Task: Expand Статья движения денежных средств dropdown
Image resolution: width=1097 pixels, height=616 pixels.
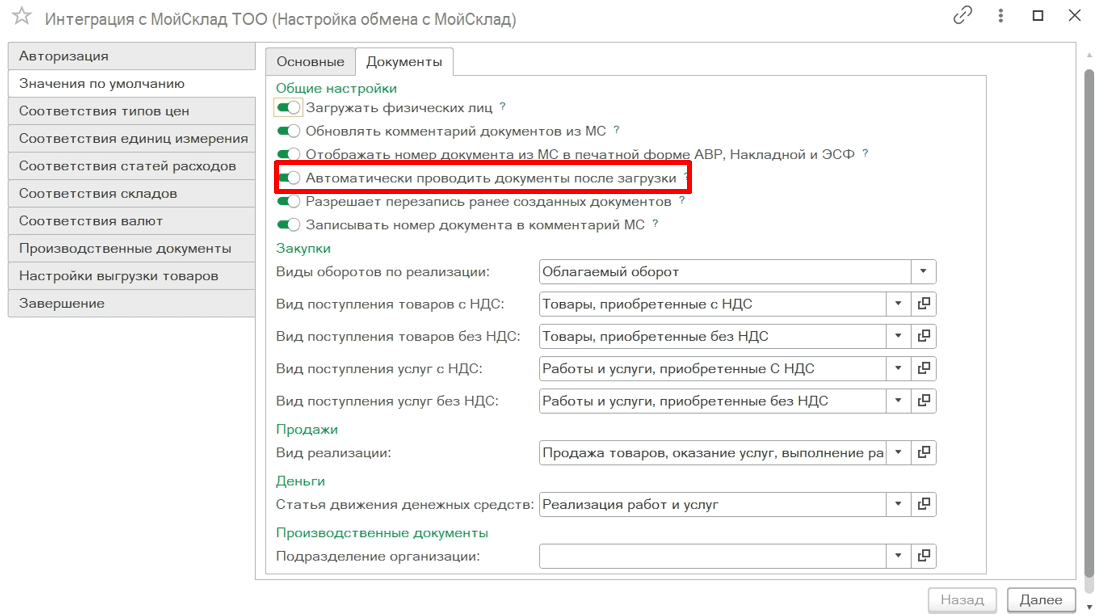Action: [x=898, y=504]
